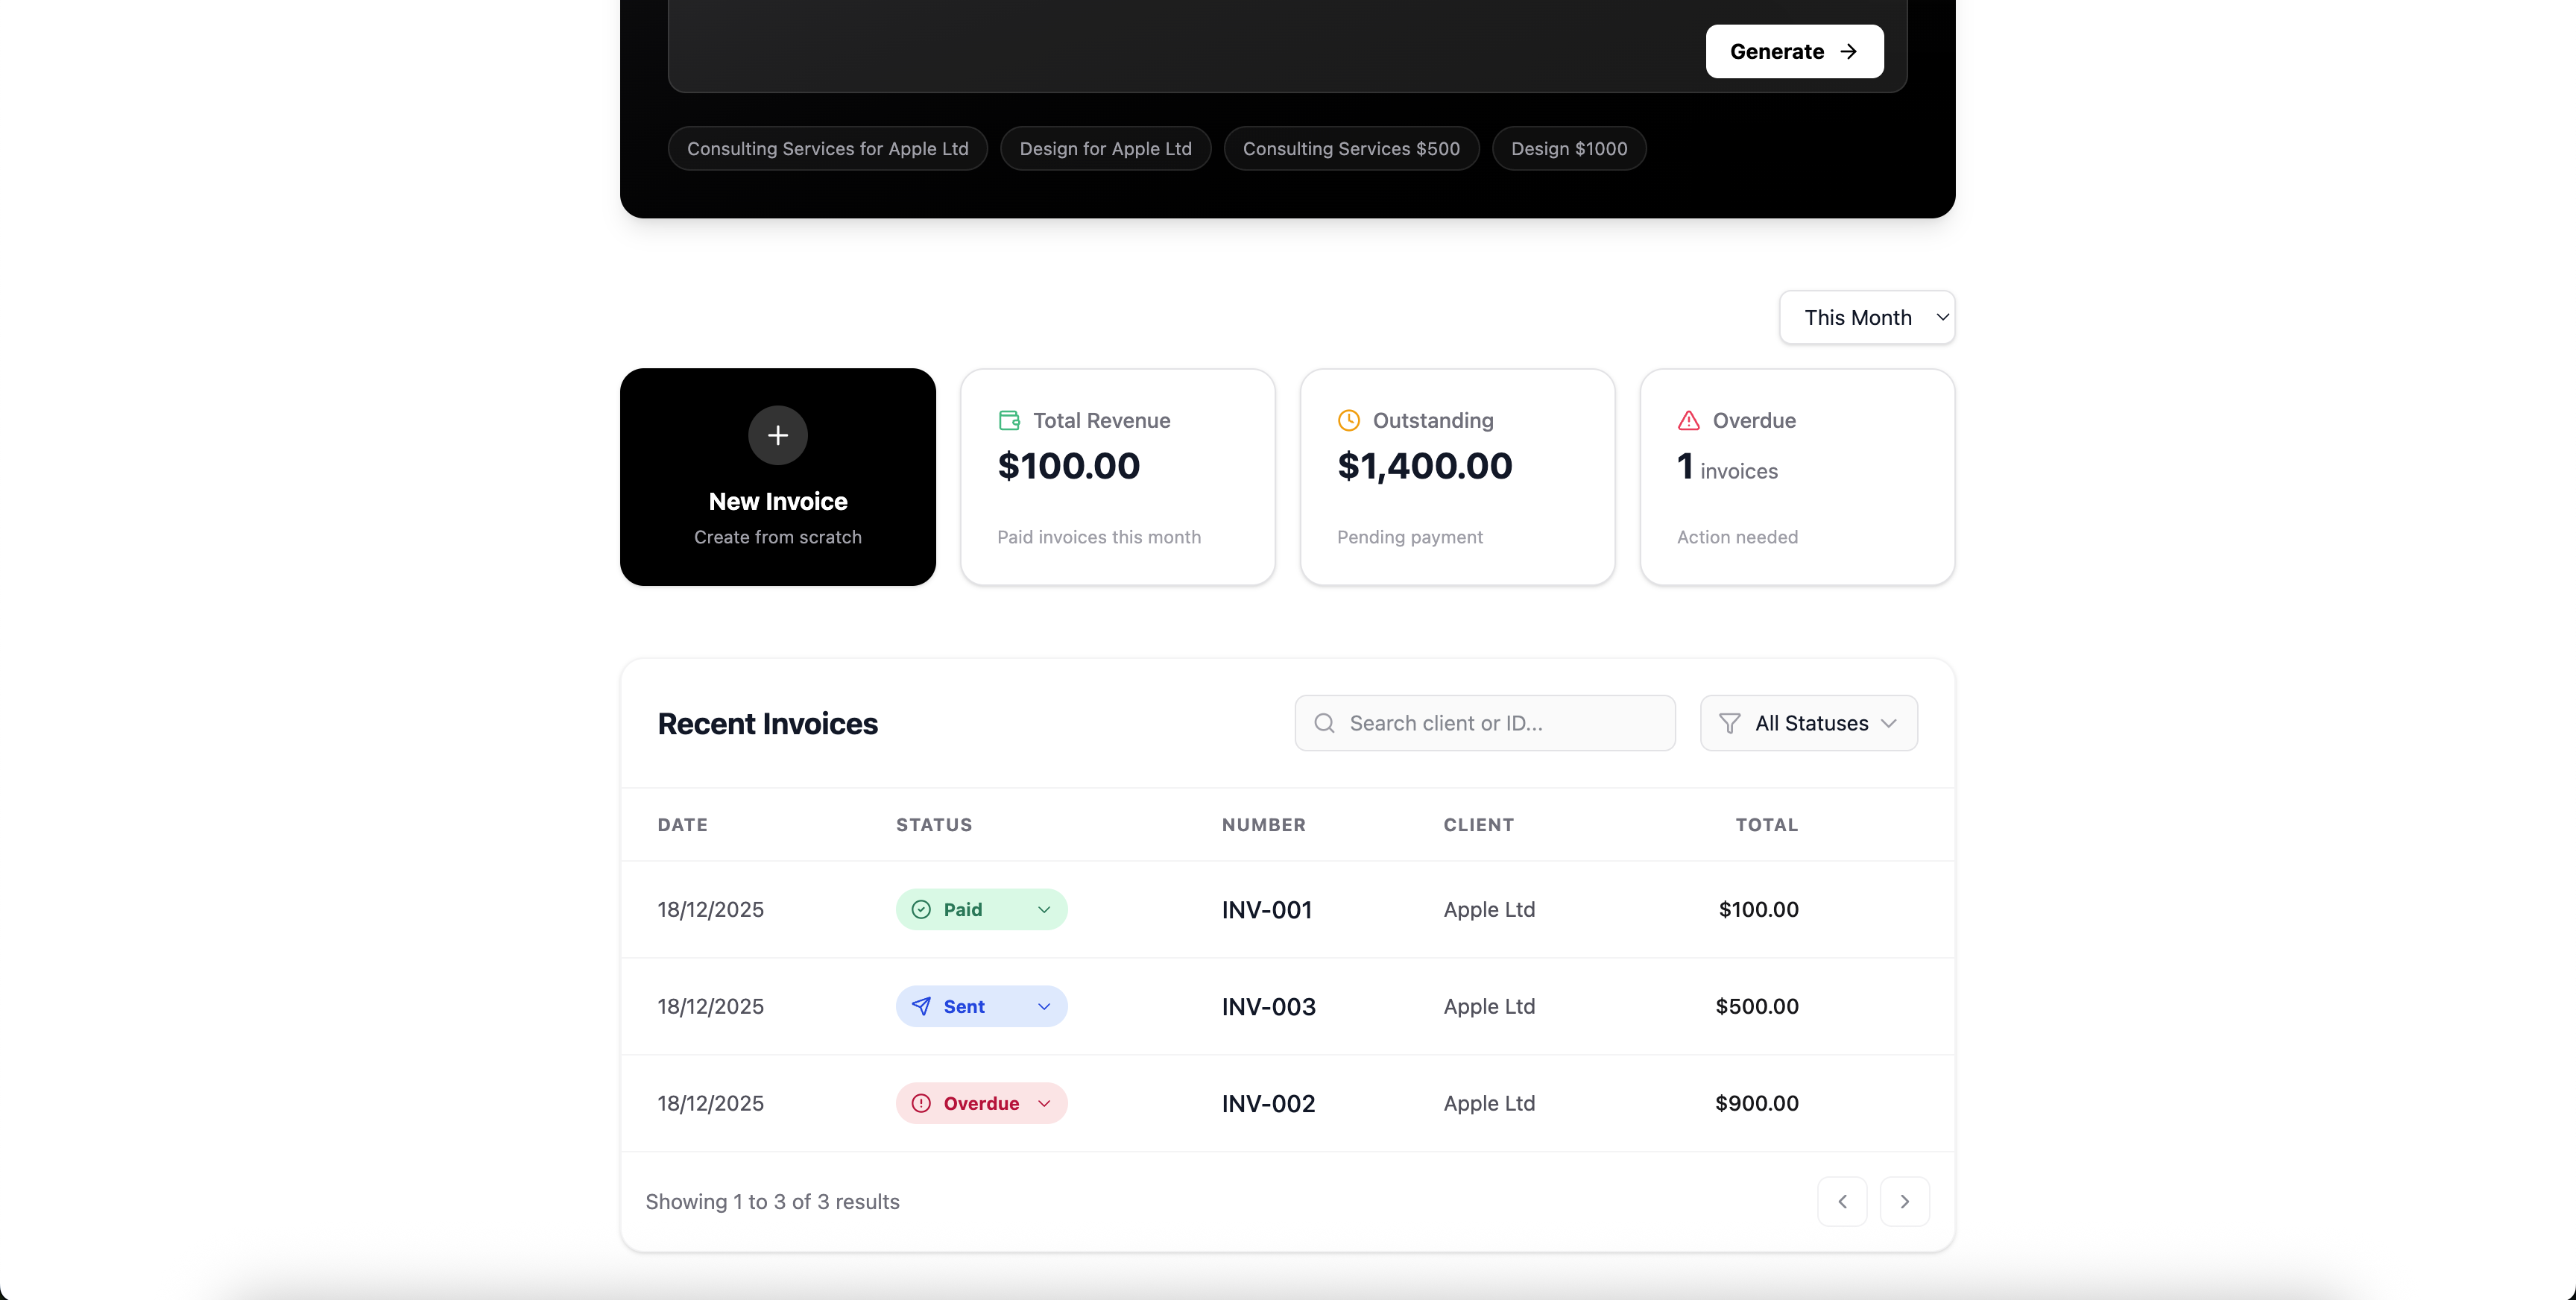
Task: Click the magnifying glass icon in search bar
Action: 1324,722
